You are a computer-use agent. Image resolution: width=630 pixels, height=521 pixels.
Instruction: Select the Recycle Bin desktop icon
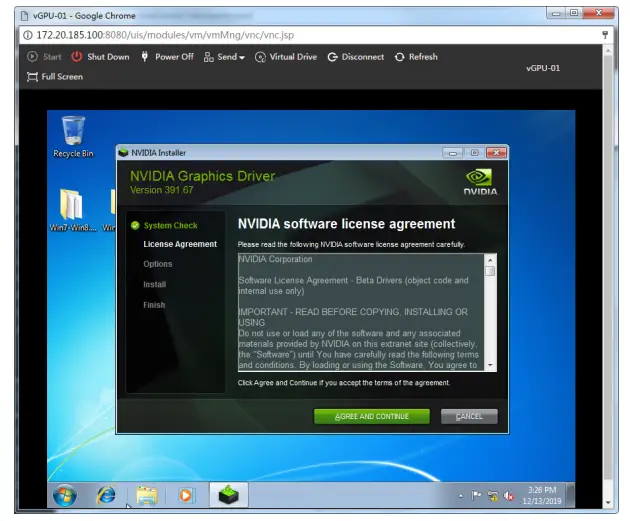pyautogui.click(x=73, y=137)
